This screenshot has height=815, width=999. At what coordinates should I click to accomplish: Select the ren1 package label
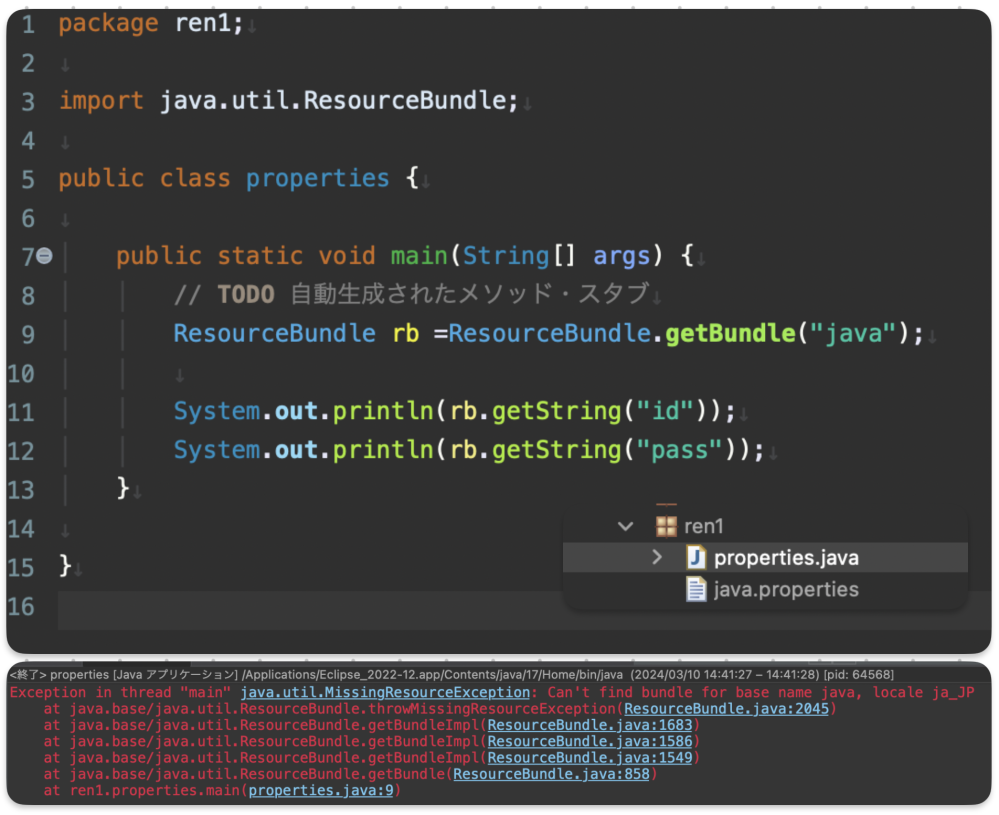(704, 526)
